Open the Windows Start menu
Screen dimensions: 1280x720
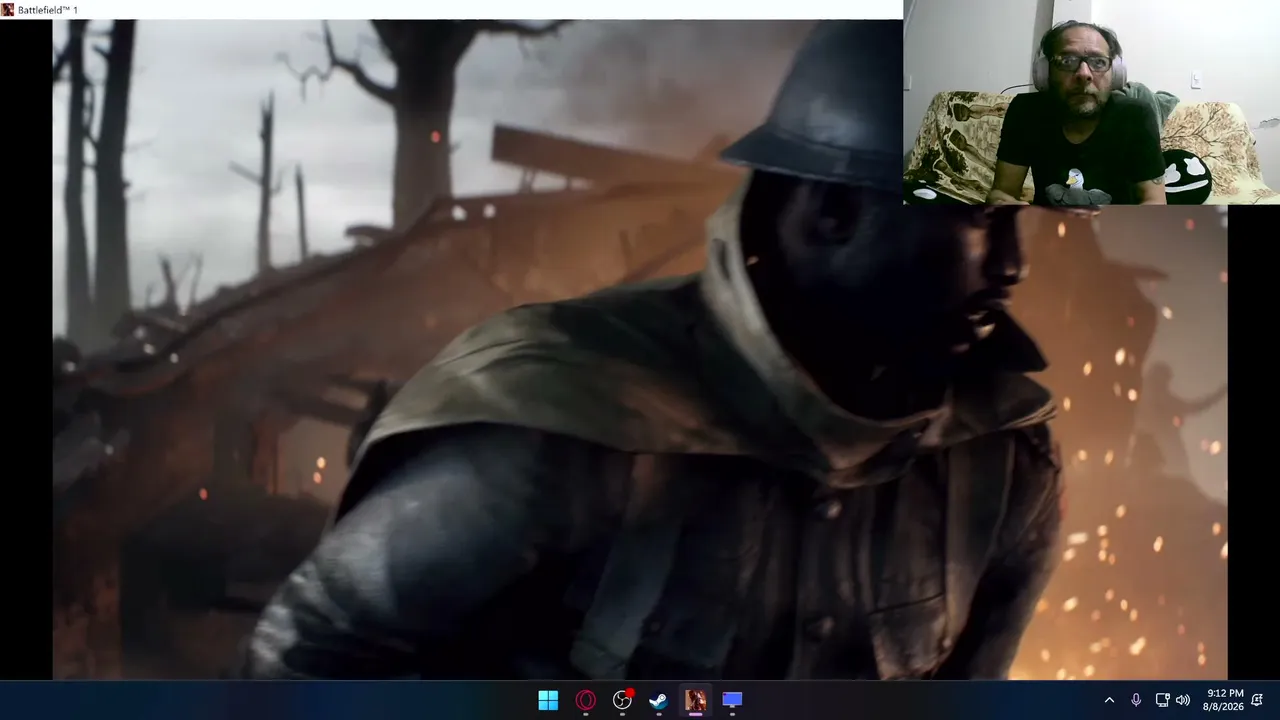click(548, 700)
